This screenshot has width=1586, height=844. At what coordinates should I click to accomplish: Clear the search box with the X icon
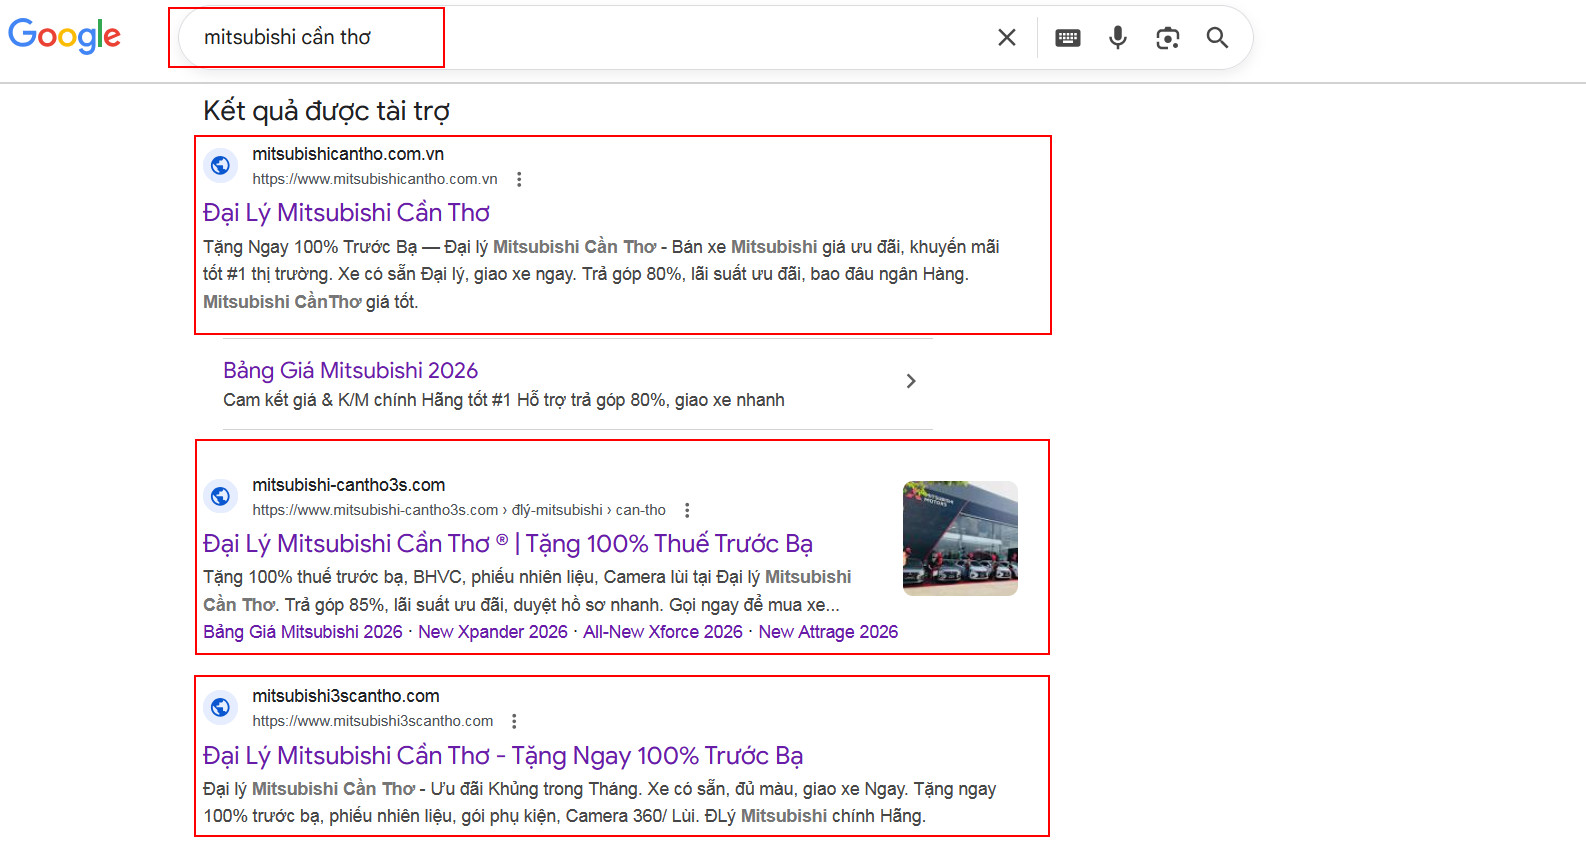(1007, 38)
